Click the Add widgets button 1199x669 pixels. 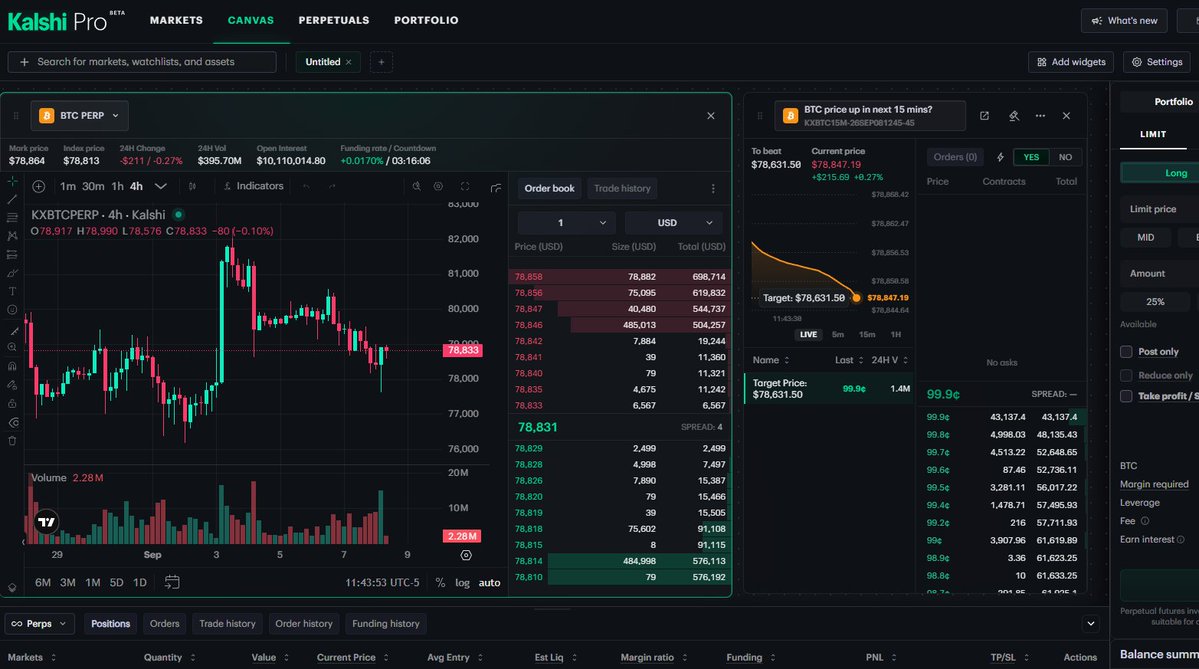point(1071,62)
